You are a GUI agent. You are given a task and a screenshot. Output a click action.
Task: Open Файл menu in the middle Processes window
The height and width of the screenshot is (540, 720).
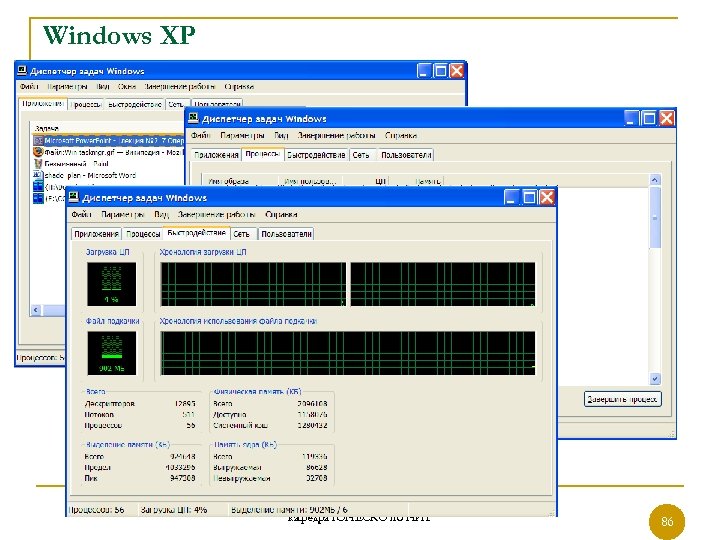coord(201,135)
